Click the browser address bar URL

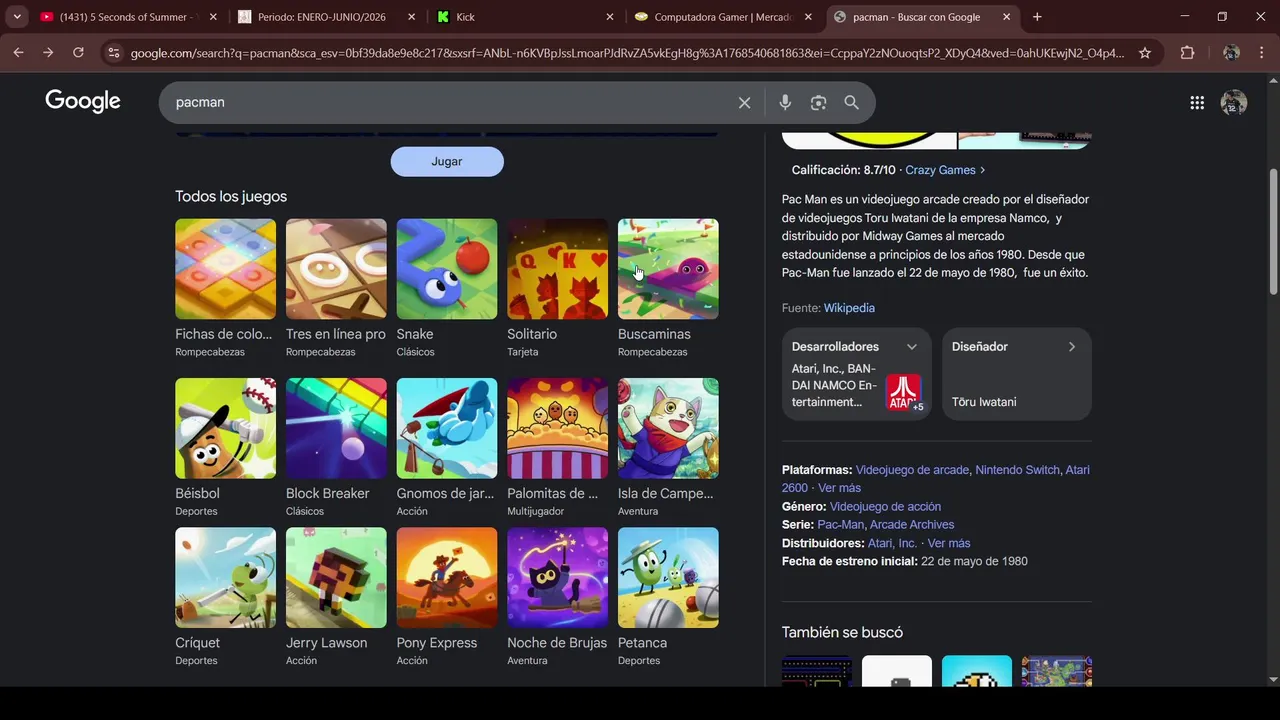[627, 53]
